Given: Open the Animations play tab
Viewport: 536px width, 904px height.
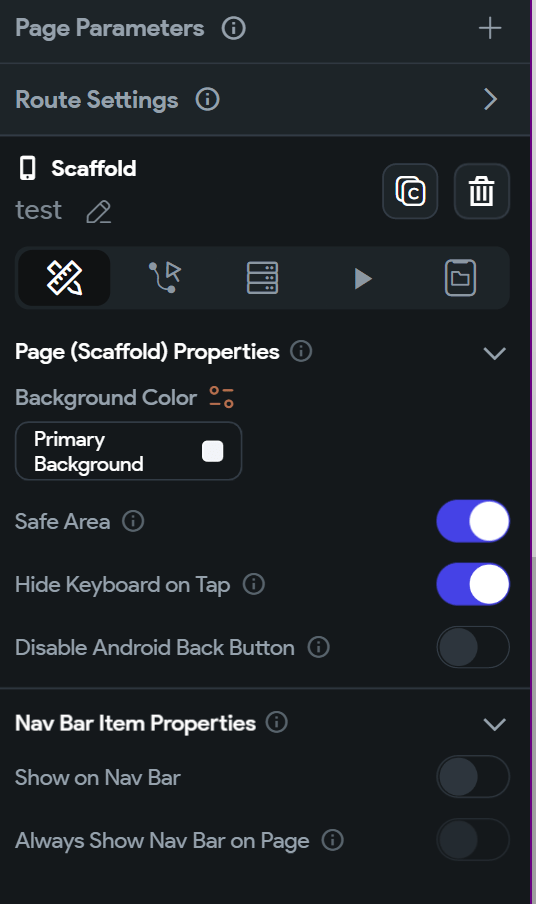Looking at the screenshot, I should (363, 278).
